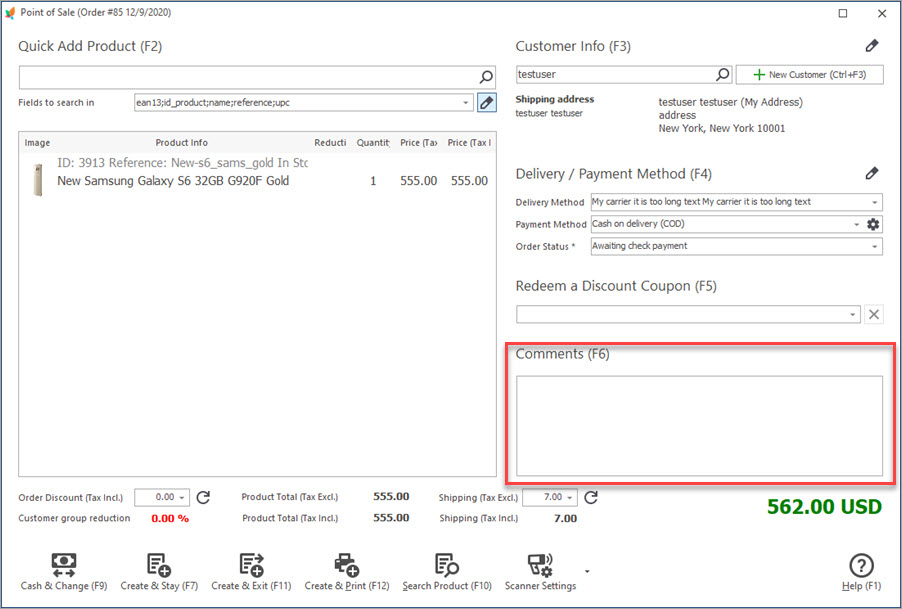Refresh the shipping cost value
902x609 pixels.
point(591,497)
